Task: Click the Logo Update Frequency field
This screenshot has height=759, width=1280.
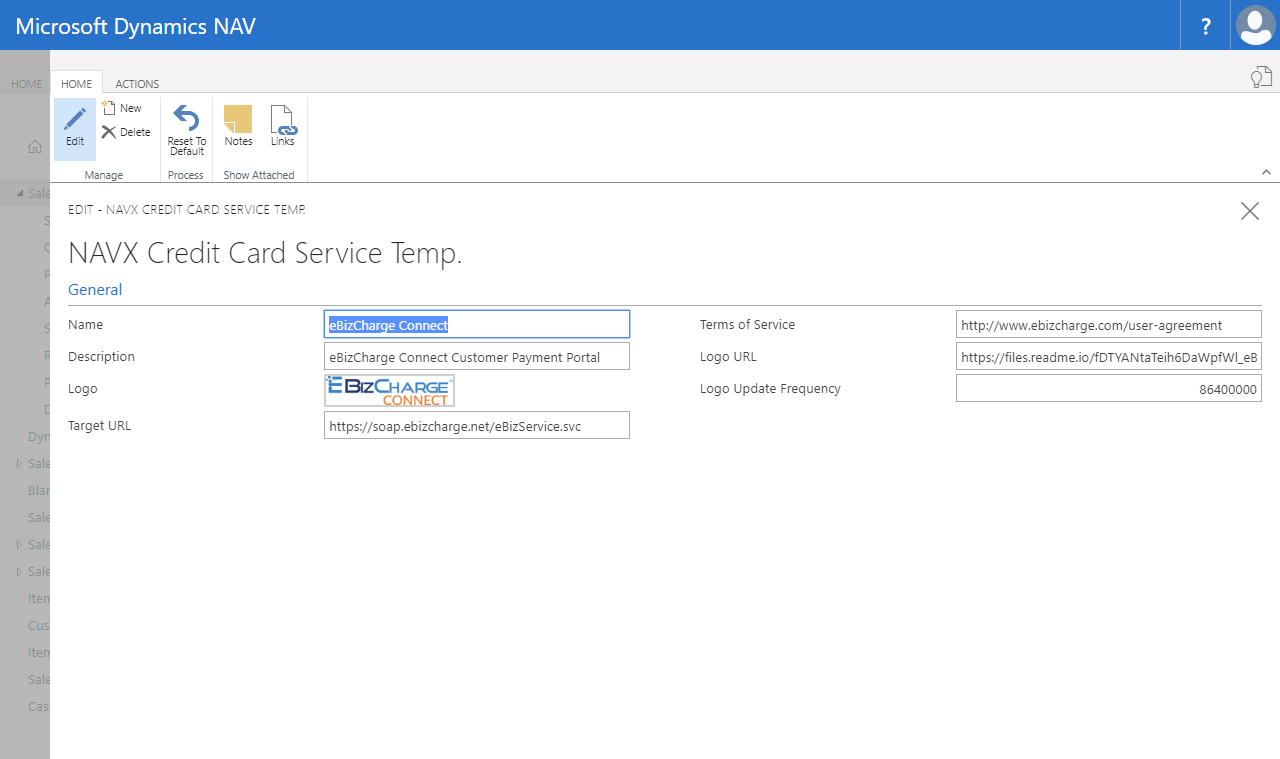Action: (x=1109, y=389)
